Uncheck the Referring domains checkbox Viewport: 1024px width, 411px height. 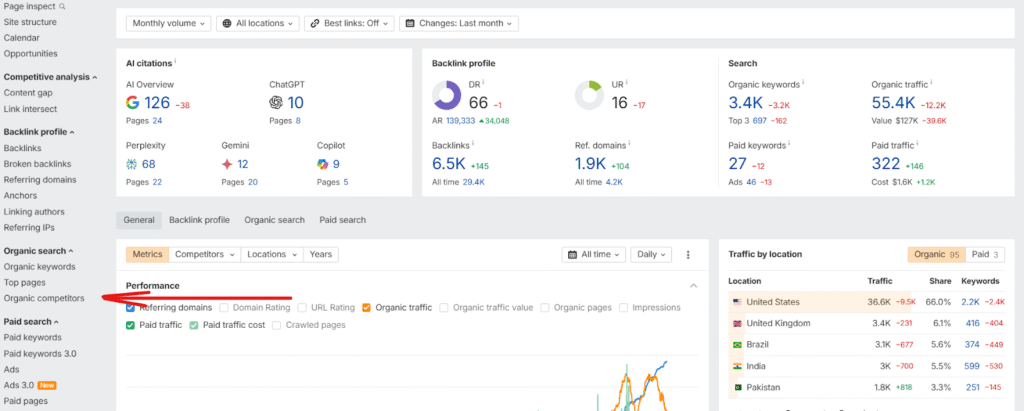point(131,307)
